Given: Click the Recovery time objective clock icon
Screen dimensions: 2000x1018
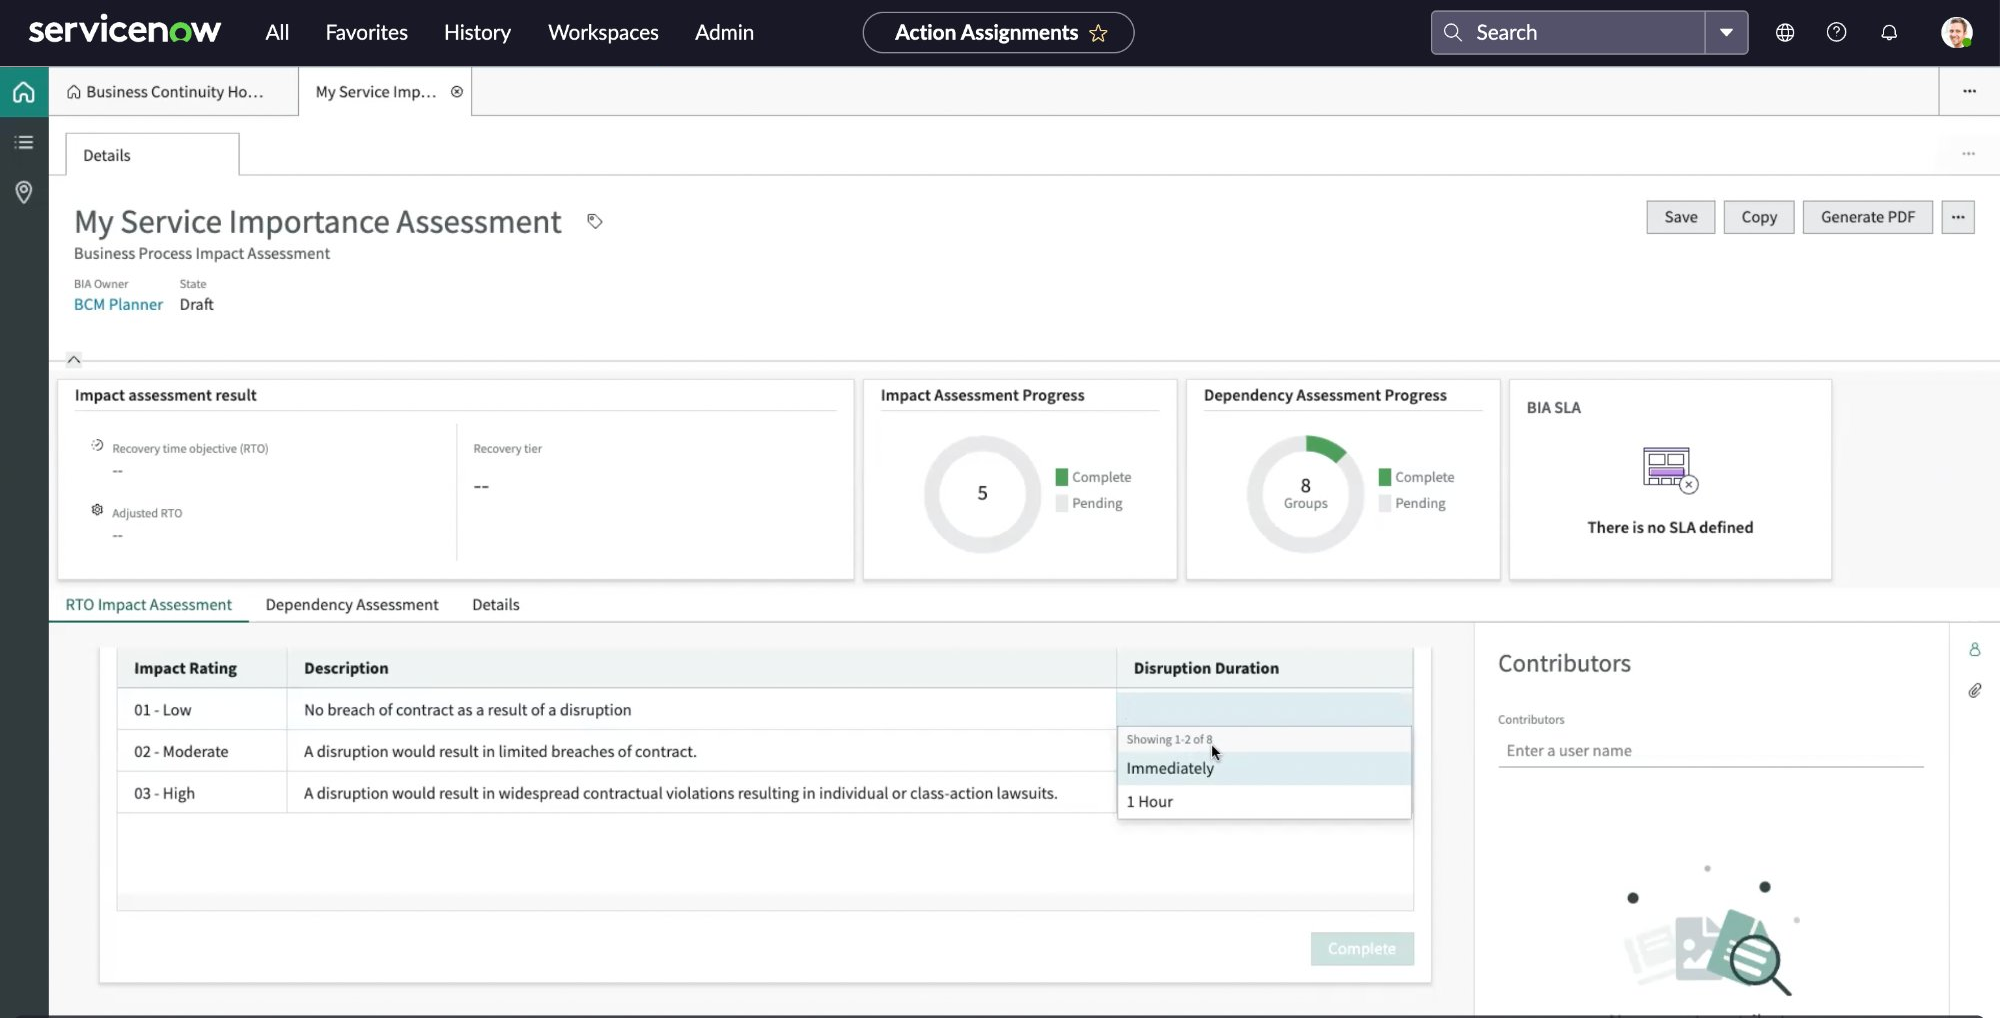Looking at the screenshot, I should pos(97,446).
